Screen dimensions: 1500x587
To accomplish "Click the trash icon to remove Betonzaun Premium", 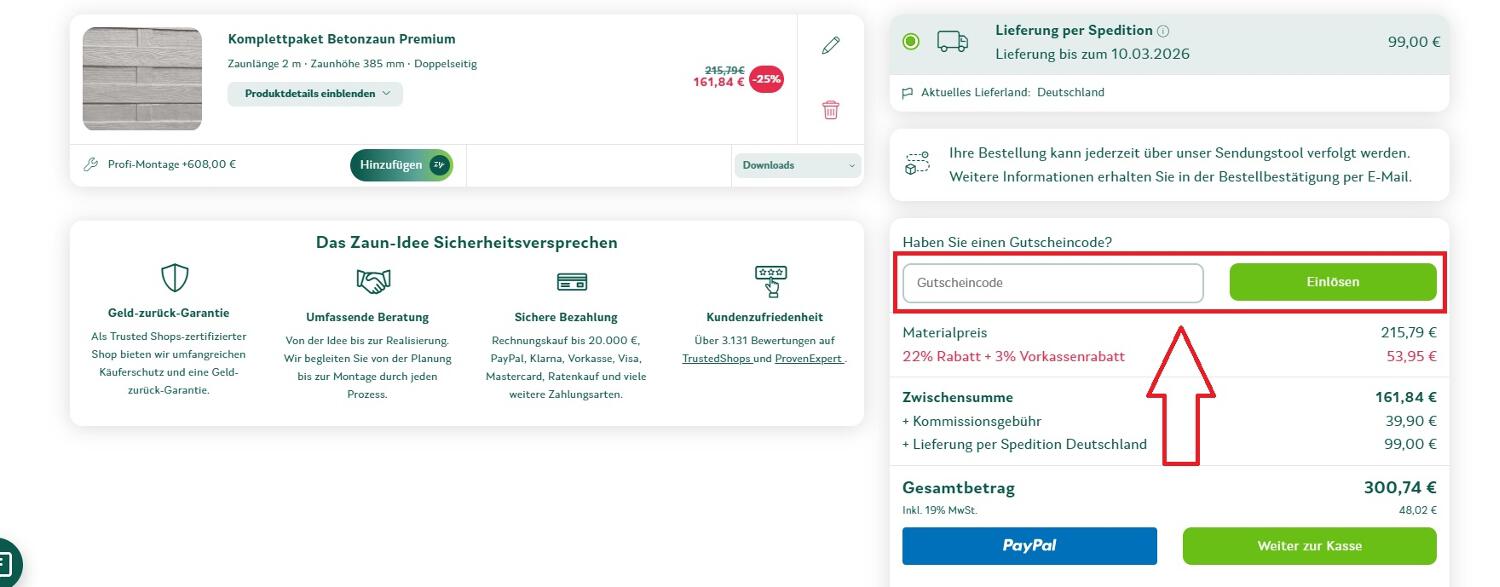I will pyautogui.click(x=830, y=110).
